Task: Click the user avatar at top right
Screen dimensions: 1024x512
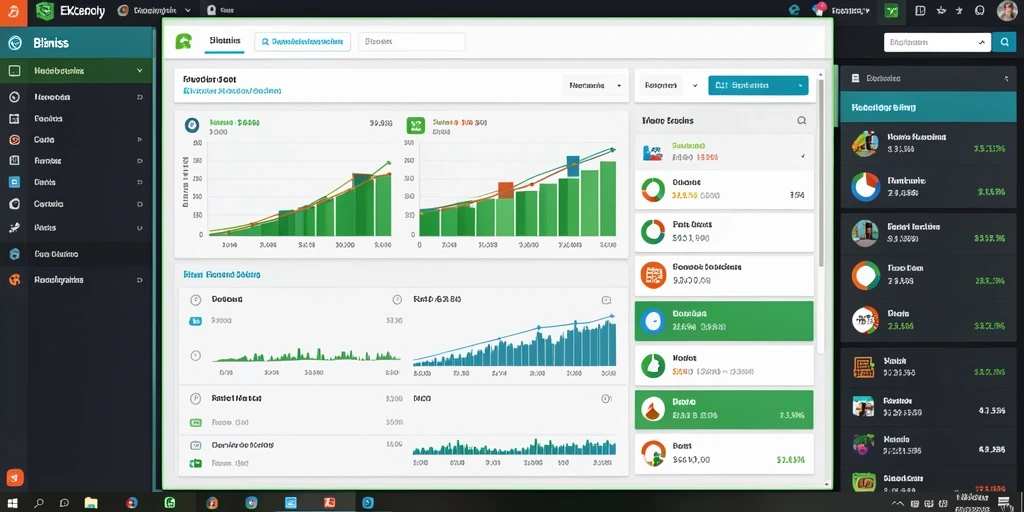Action: 1009,11
